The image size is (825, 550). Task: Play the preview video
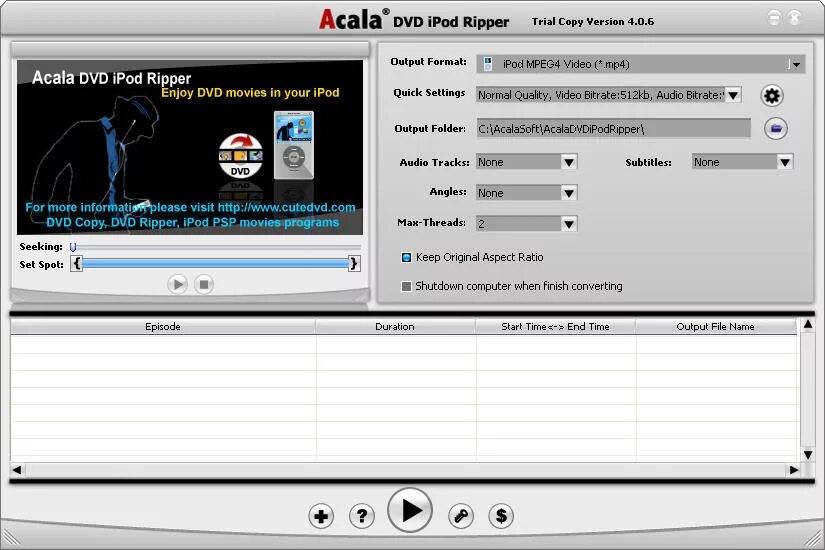point(177,285)
